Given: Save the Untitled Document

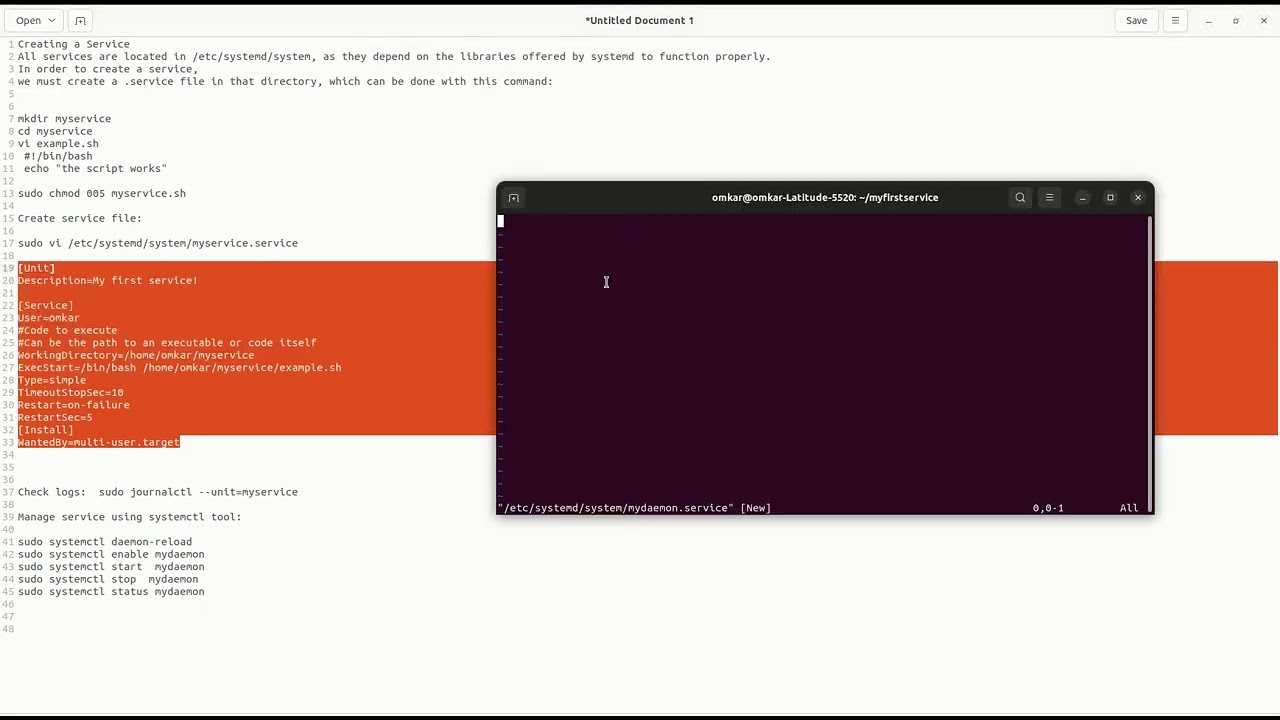Looking at the screenshot, I should tap(1137, 20).
